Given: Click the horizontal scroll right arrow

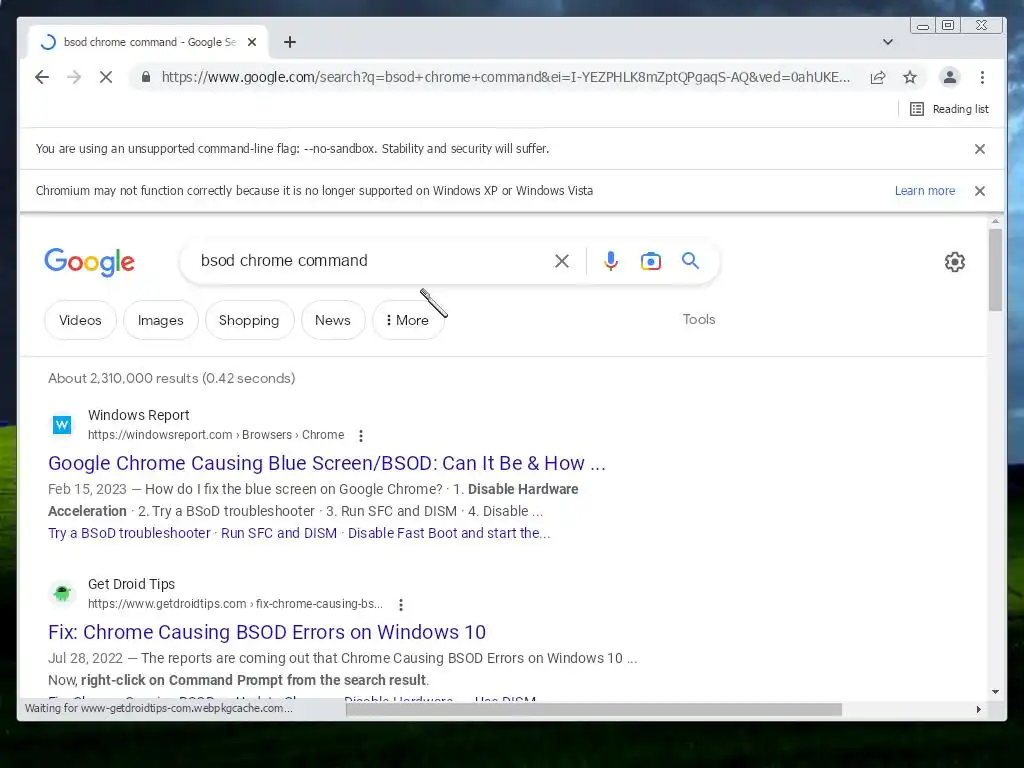Looking at the screenshot, I should coord(978,709).
